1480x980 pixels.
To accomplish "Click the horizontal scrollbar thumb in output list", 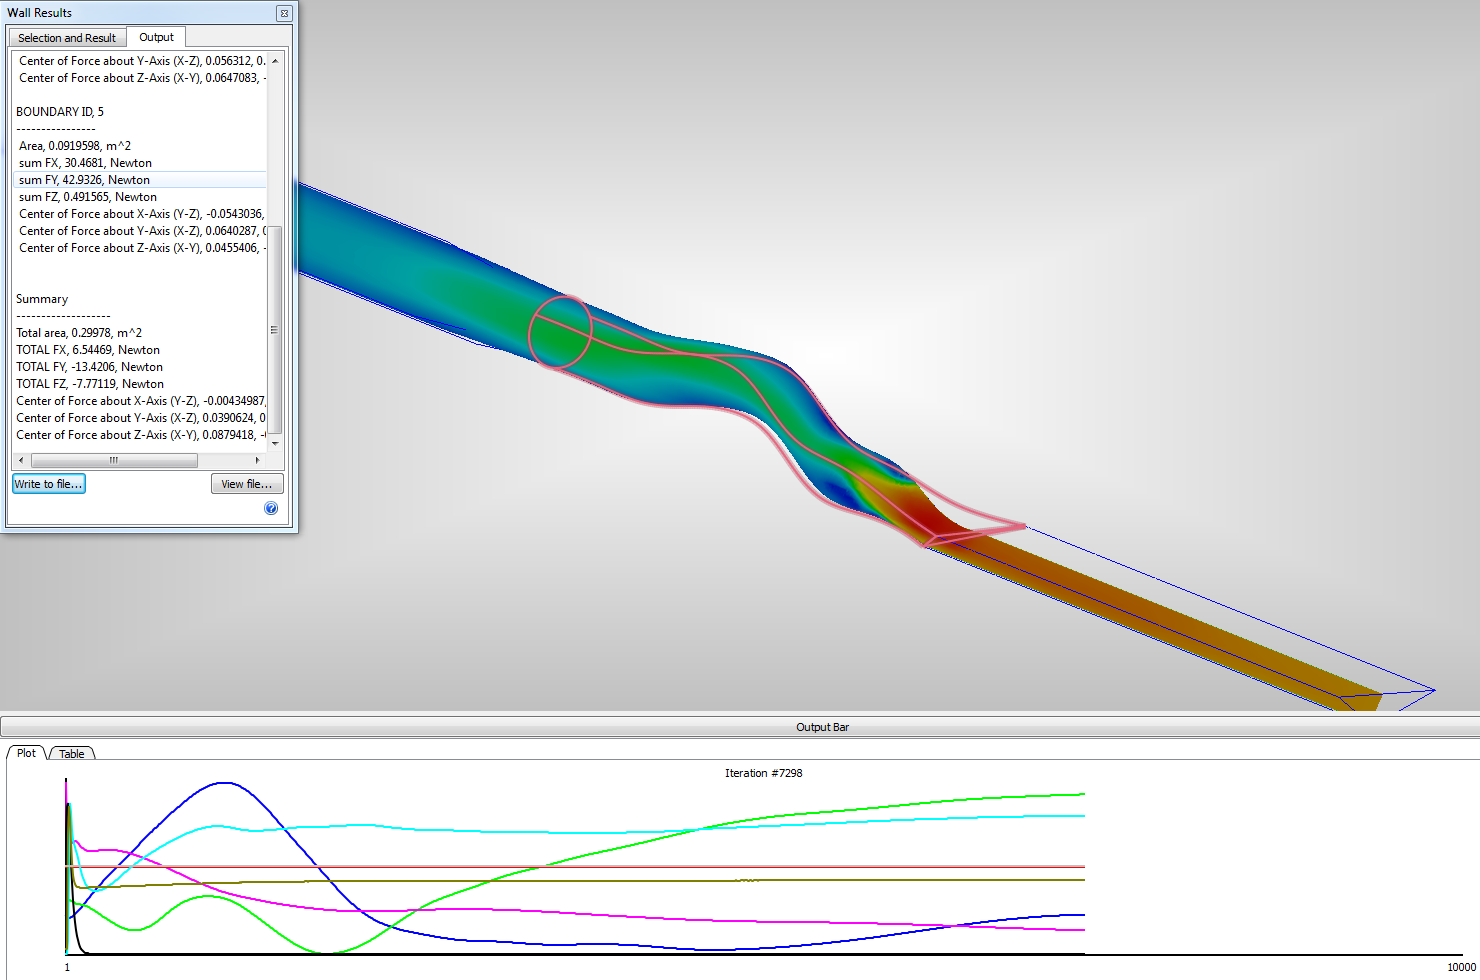I will (x=114, y=460).
